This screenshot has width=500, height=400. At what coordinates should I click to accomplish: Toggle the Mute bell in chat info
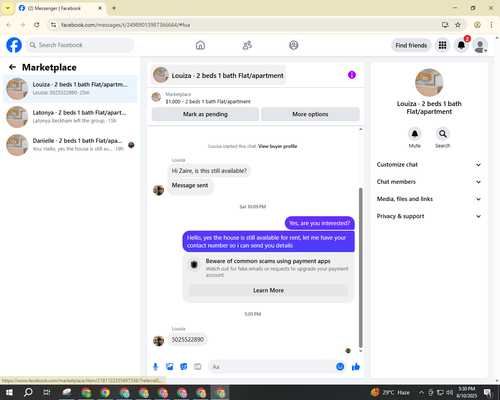click(x=415, y=134)
